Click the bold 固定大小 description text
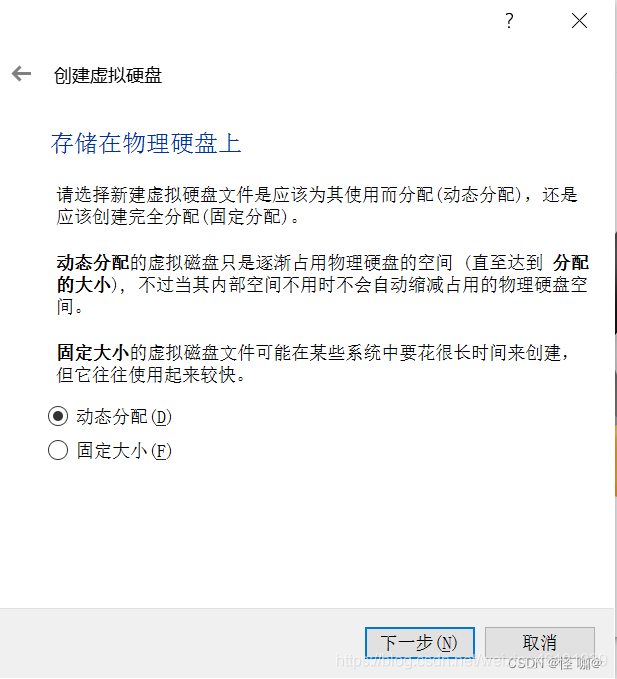 click(x=93, y=352)
